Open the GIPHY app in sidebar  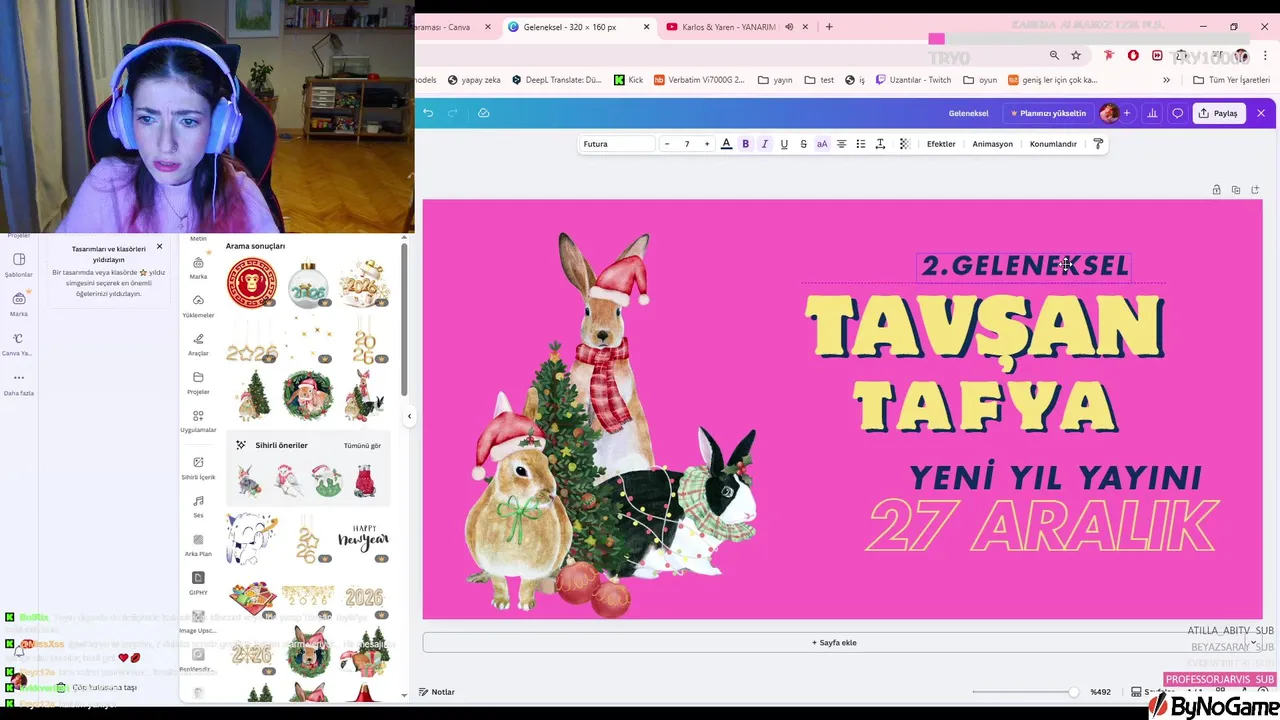pyautogui.click(x=198, y=583)
